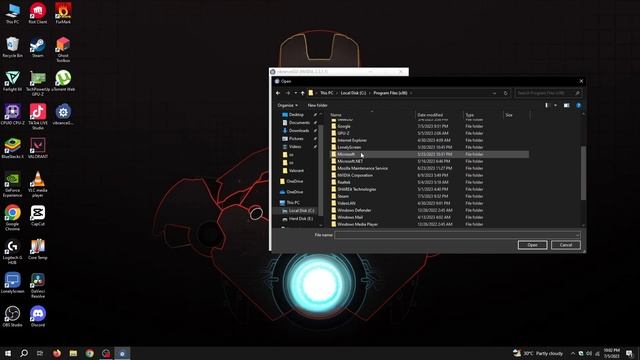Launch DaVinci Resolve from the desktop
Screen dimensions: 640x360
[38, 286]
